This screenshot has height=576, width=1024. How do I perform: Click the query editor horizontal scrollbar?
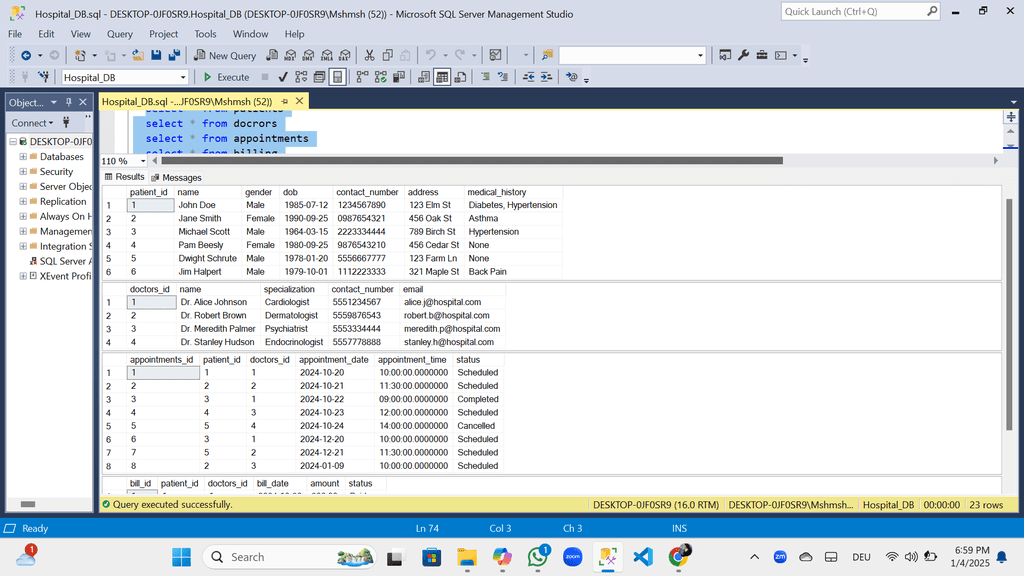tap(472, 161)
